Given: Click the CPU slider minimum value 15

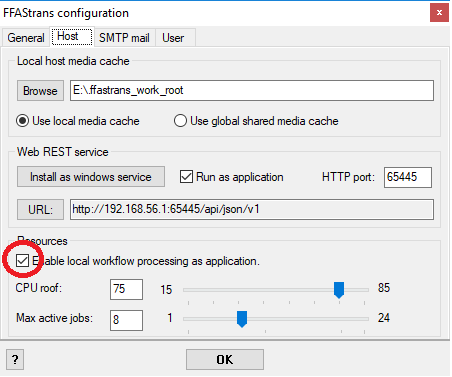Looking at the screenshot, I should tap(166, 289).
